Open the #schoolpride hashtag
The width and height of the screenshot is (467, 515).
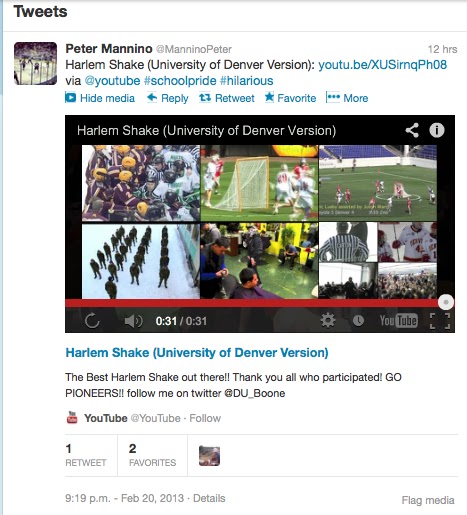pos(180,81)
